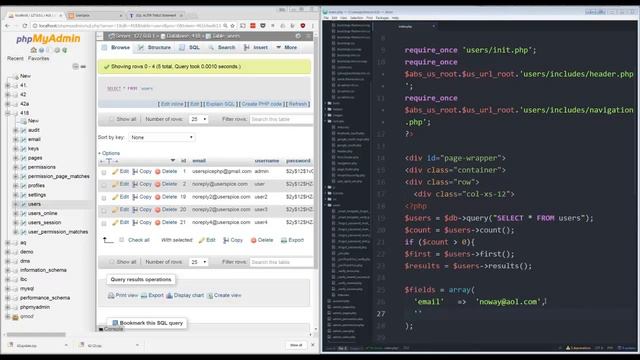The height and width of the screenshot is (360, 640).
Task: Click Display chart icon
Action: coord(169,296)
